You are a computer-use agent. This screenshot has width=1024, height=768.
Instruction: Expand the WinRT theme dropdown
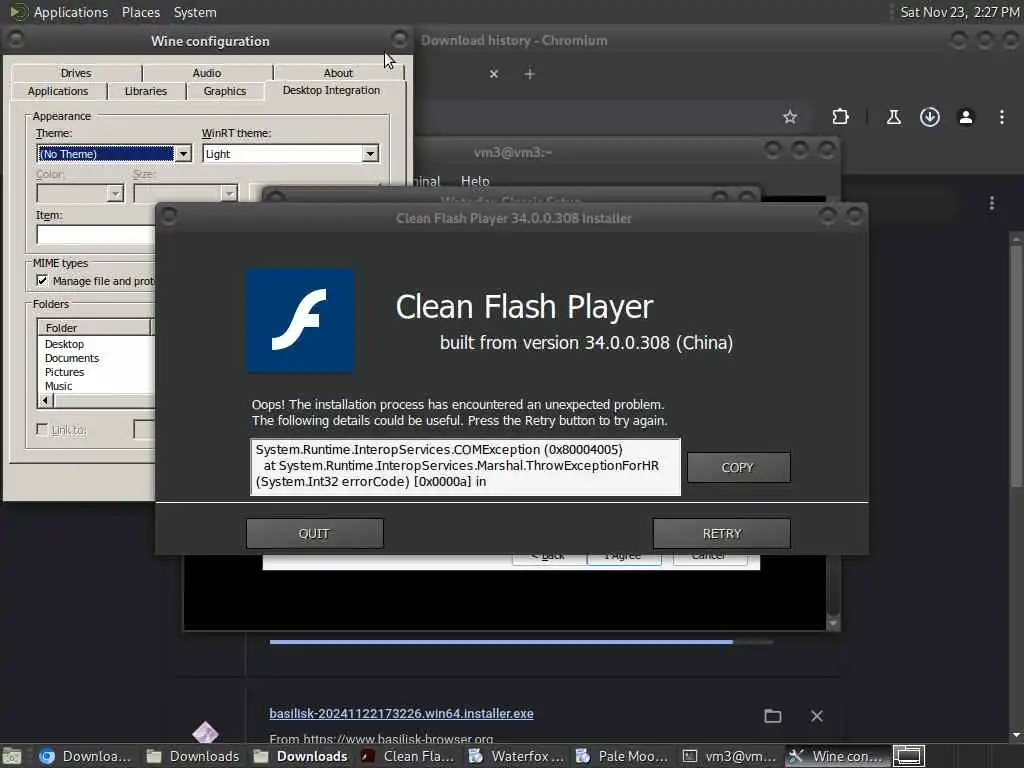point(370,154)
